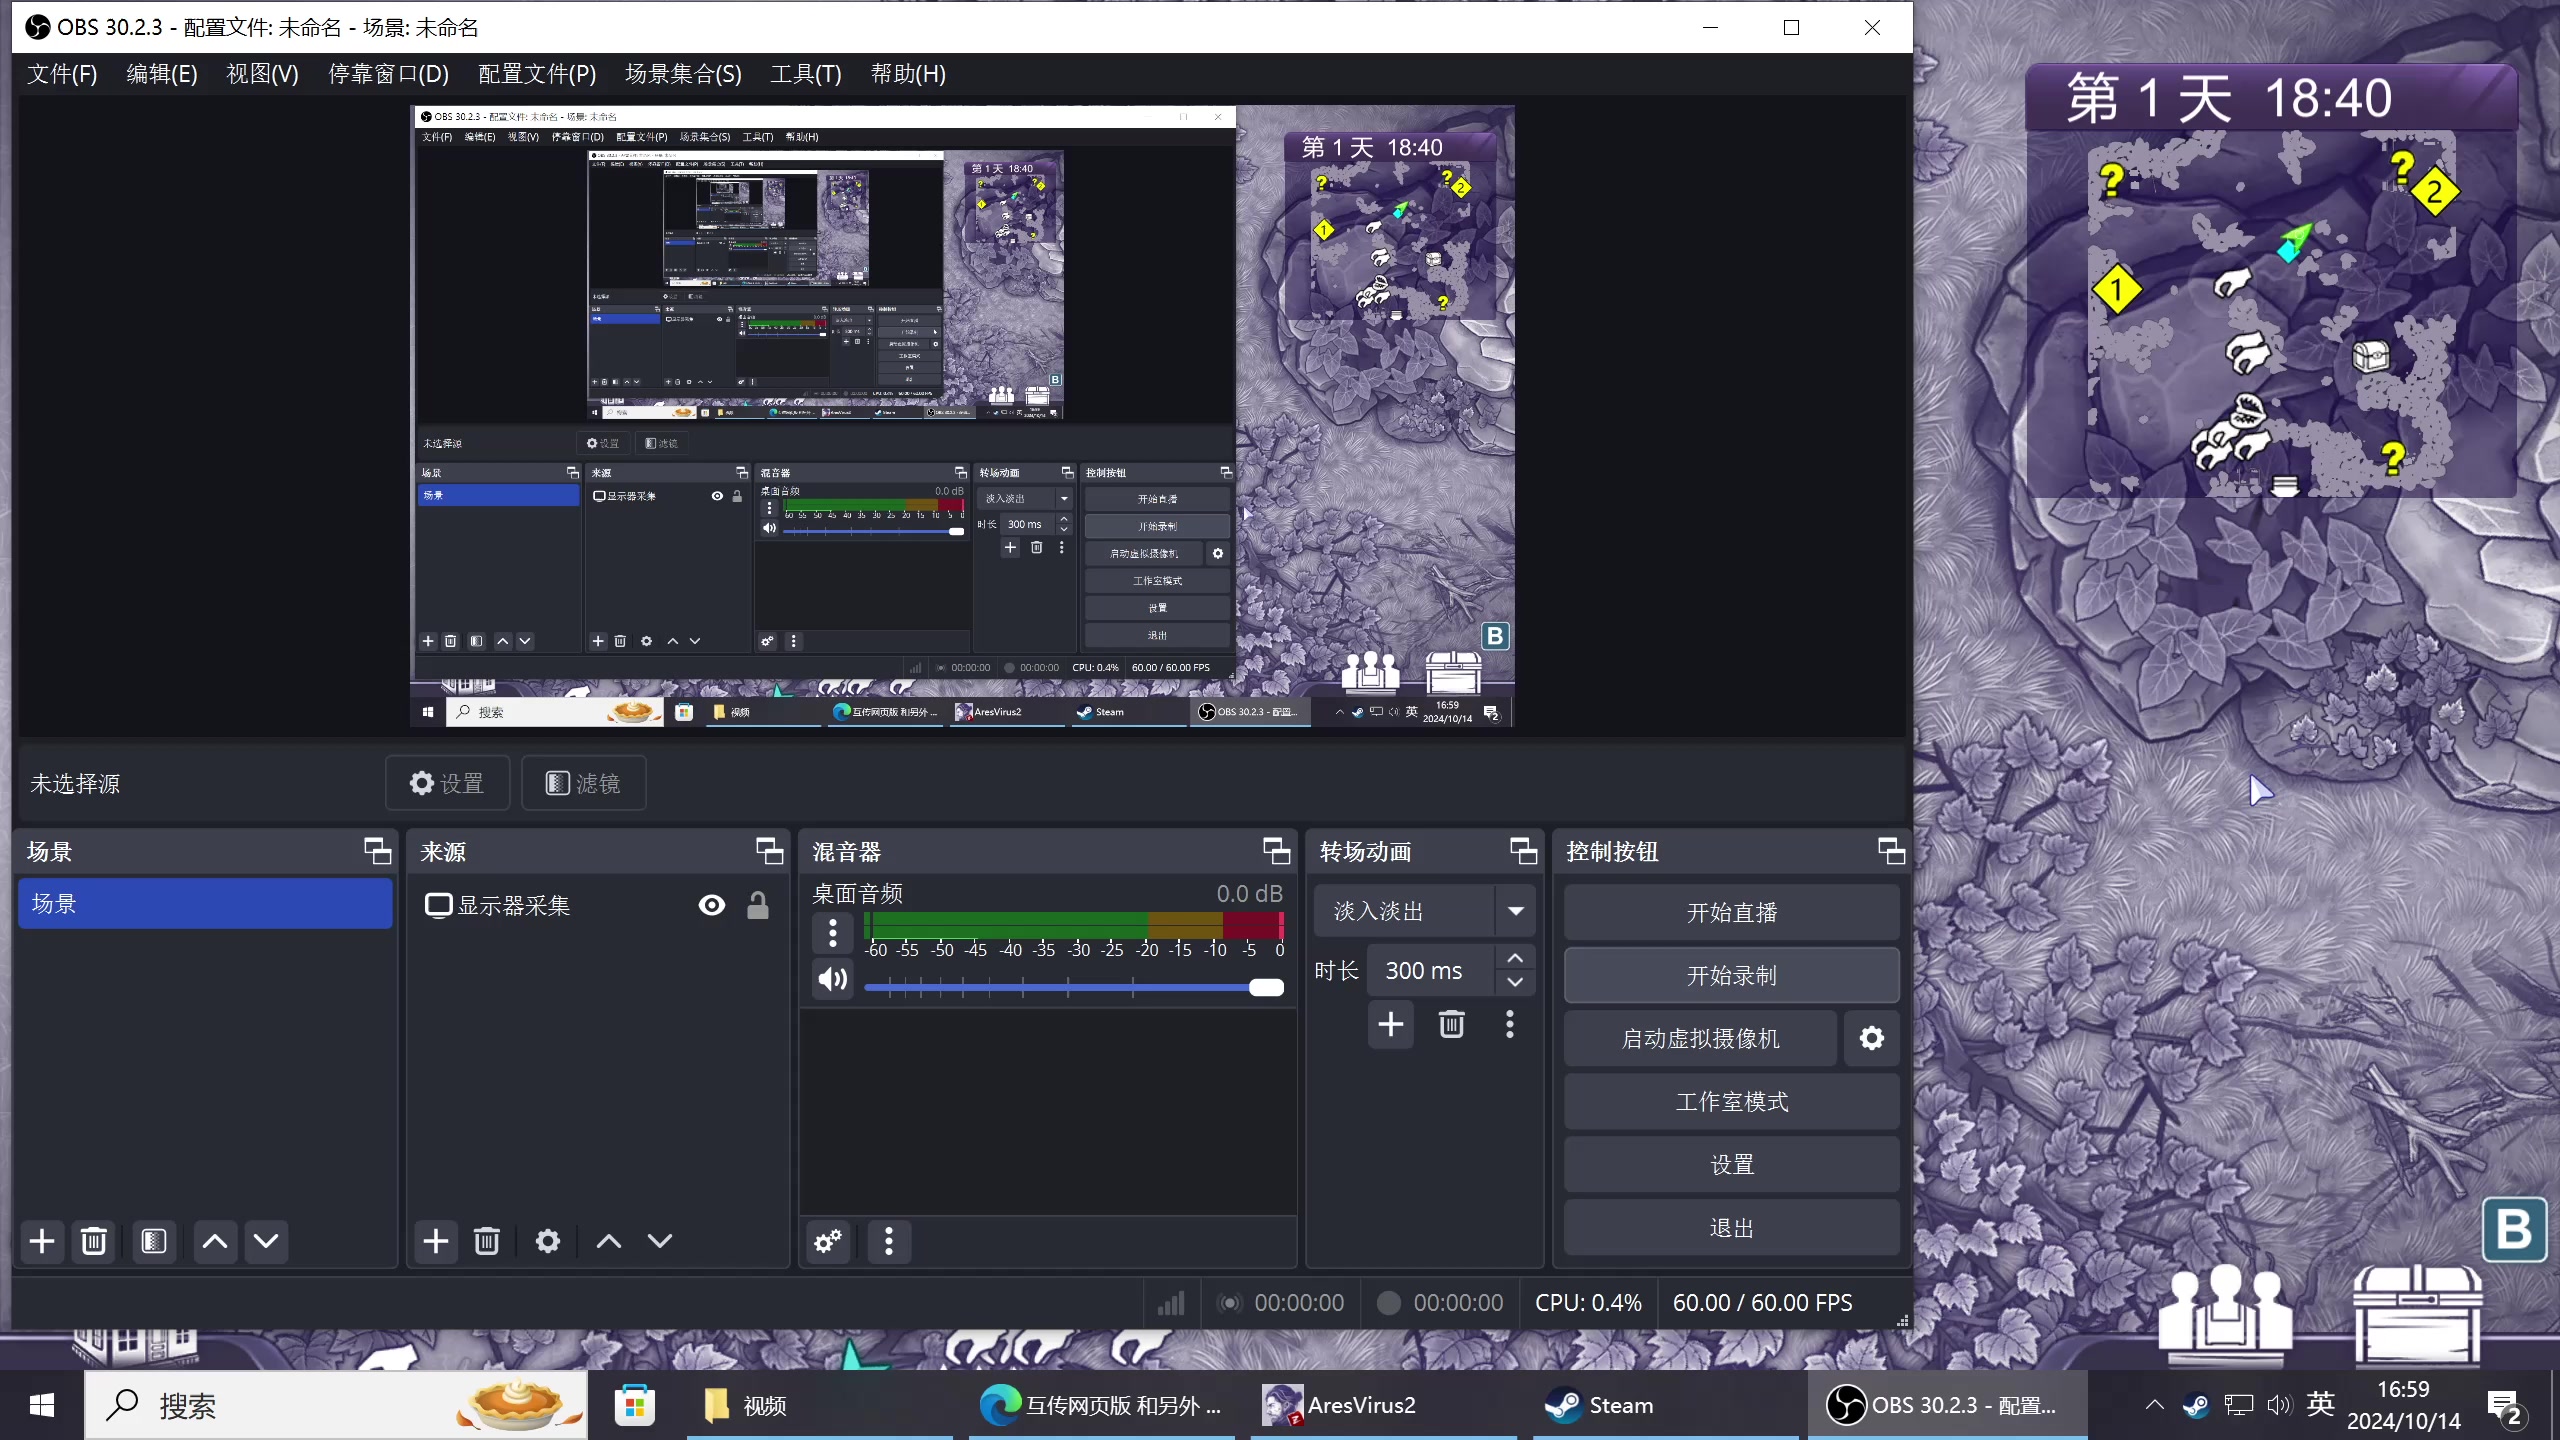The height and width of the screenshot is (1440, 2560).
Task: Open advanced audio properties gears icon
Action: click(x=829, y=1241)
